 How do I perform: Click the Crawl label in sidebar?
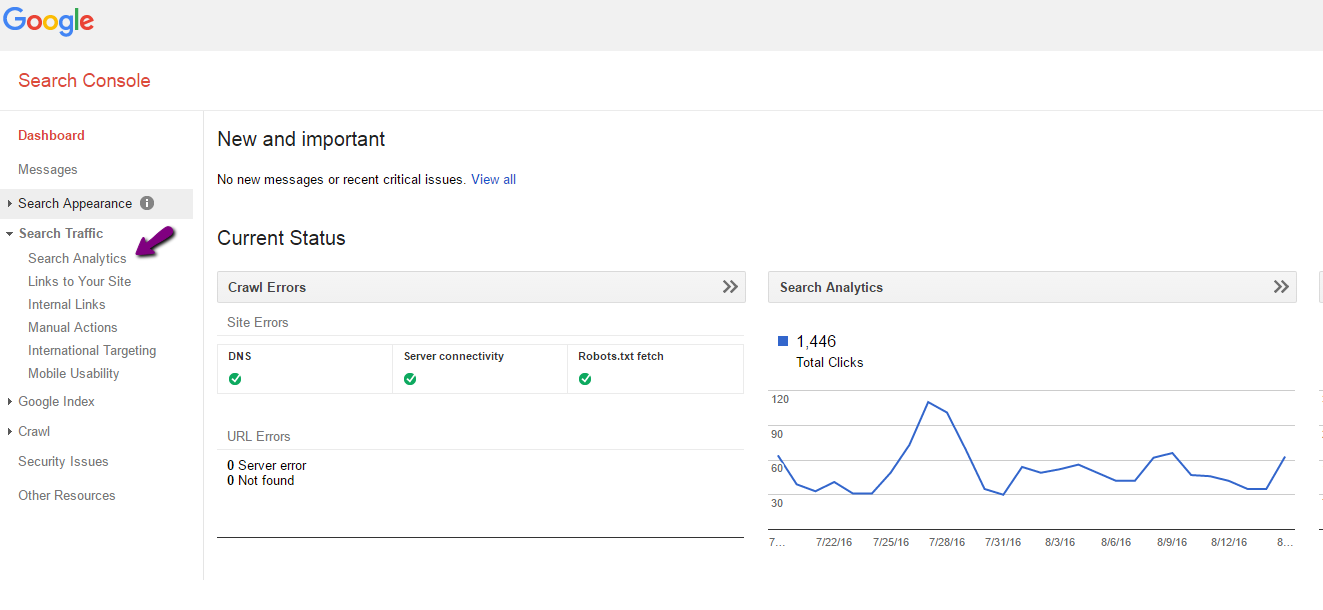coord(34,431)
